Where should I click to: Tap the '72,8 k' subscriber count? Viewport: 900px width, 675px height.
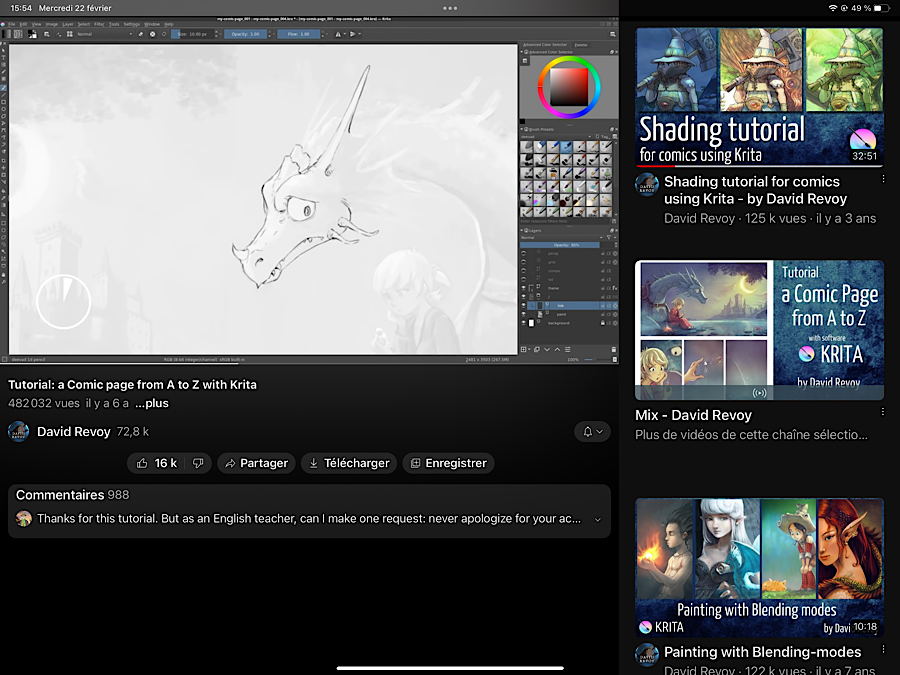click(133, 432)
